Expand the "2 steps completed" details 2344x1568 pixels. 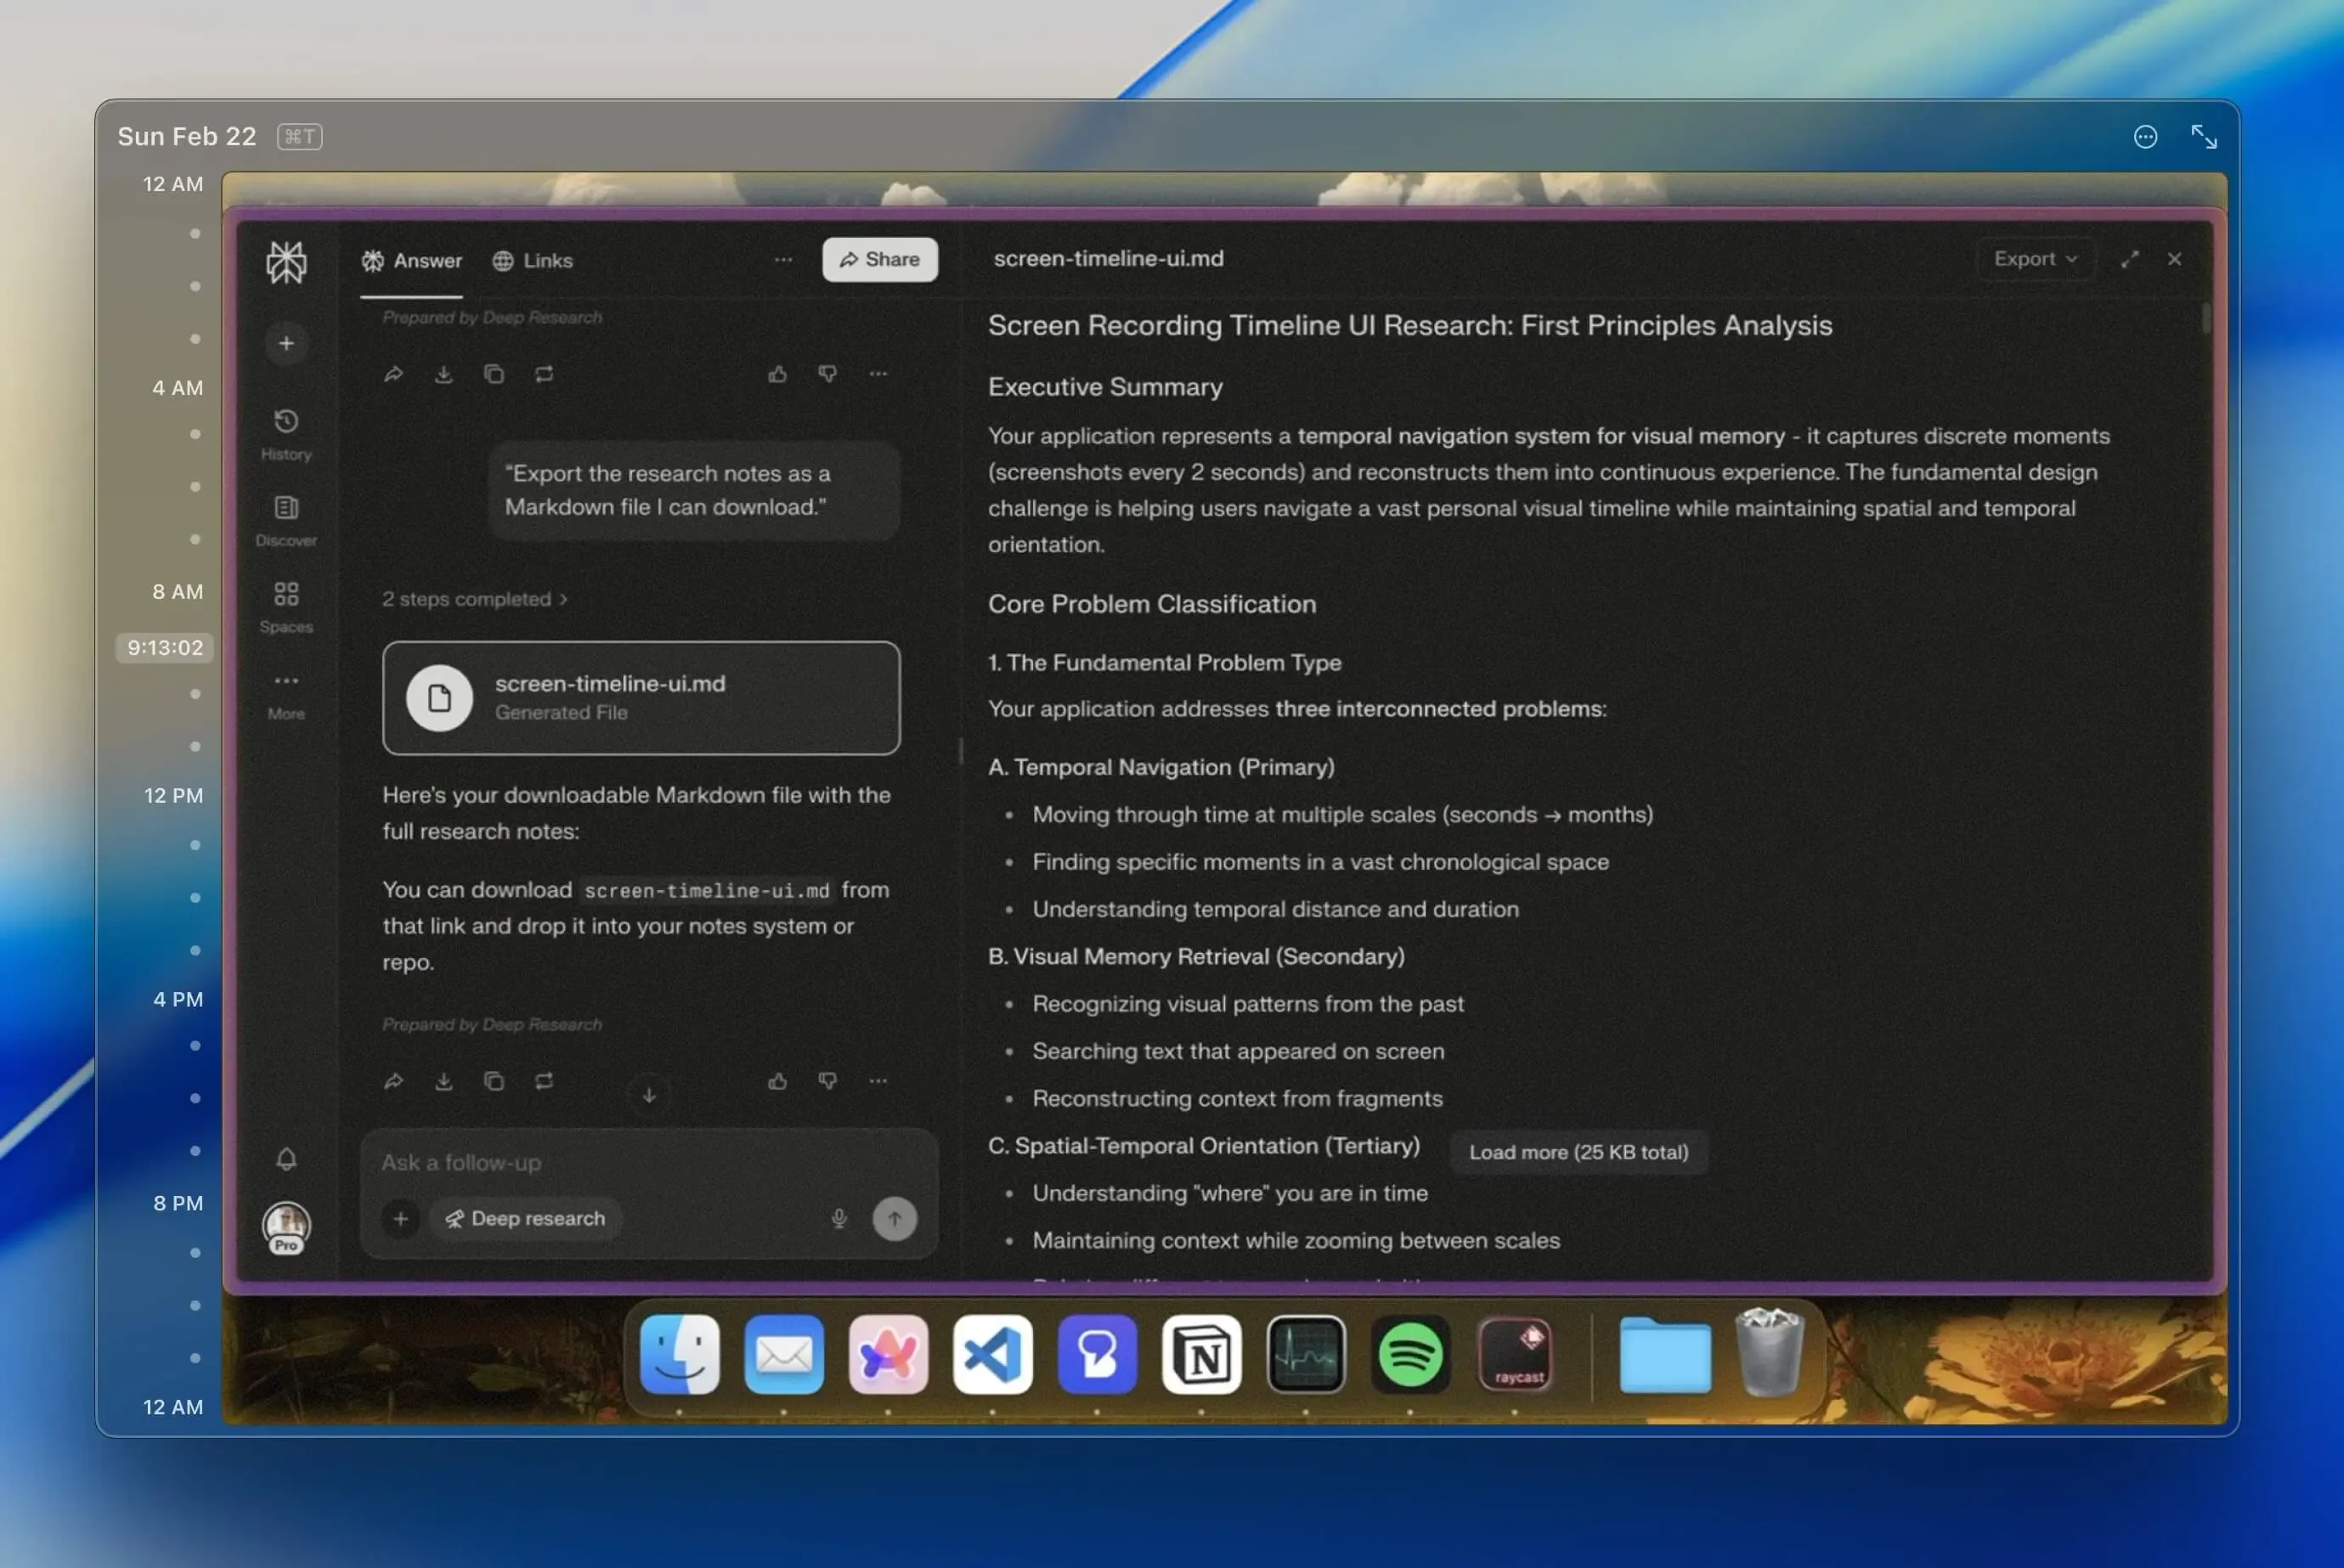[474, 598]
